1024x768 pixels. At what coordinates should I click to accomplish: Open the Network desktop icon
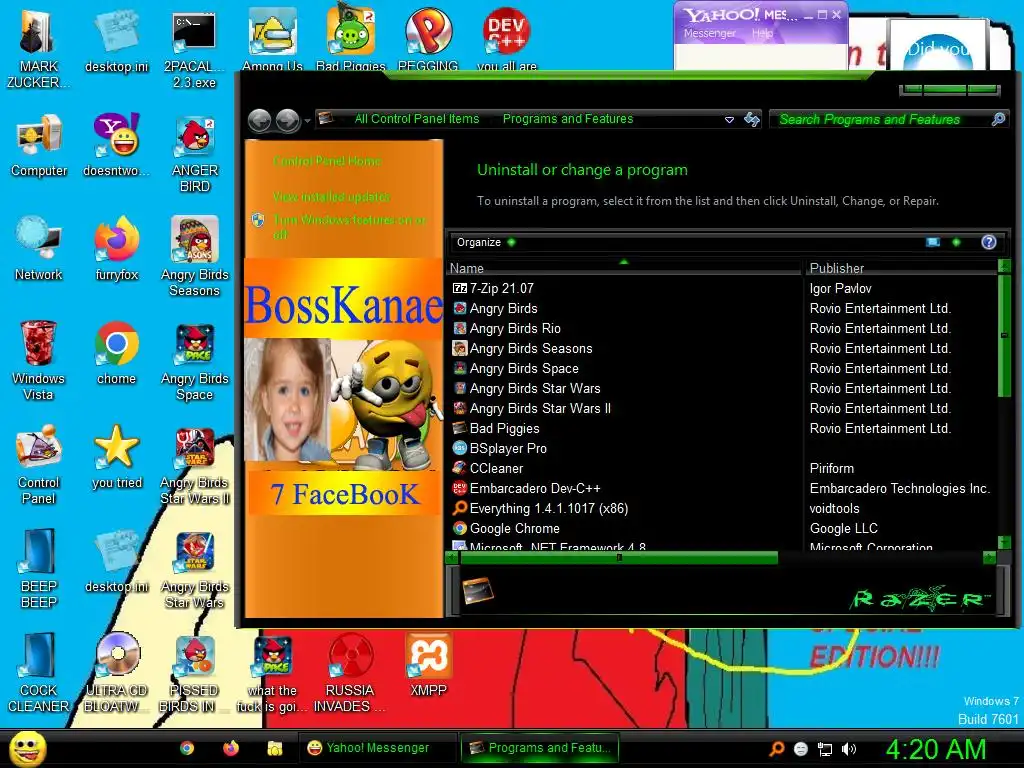point(39,249)
